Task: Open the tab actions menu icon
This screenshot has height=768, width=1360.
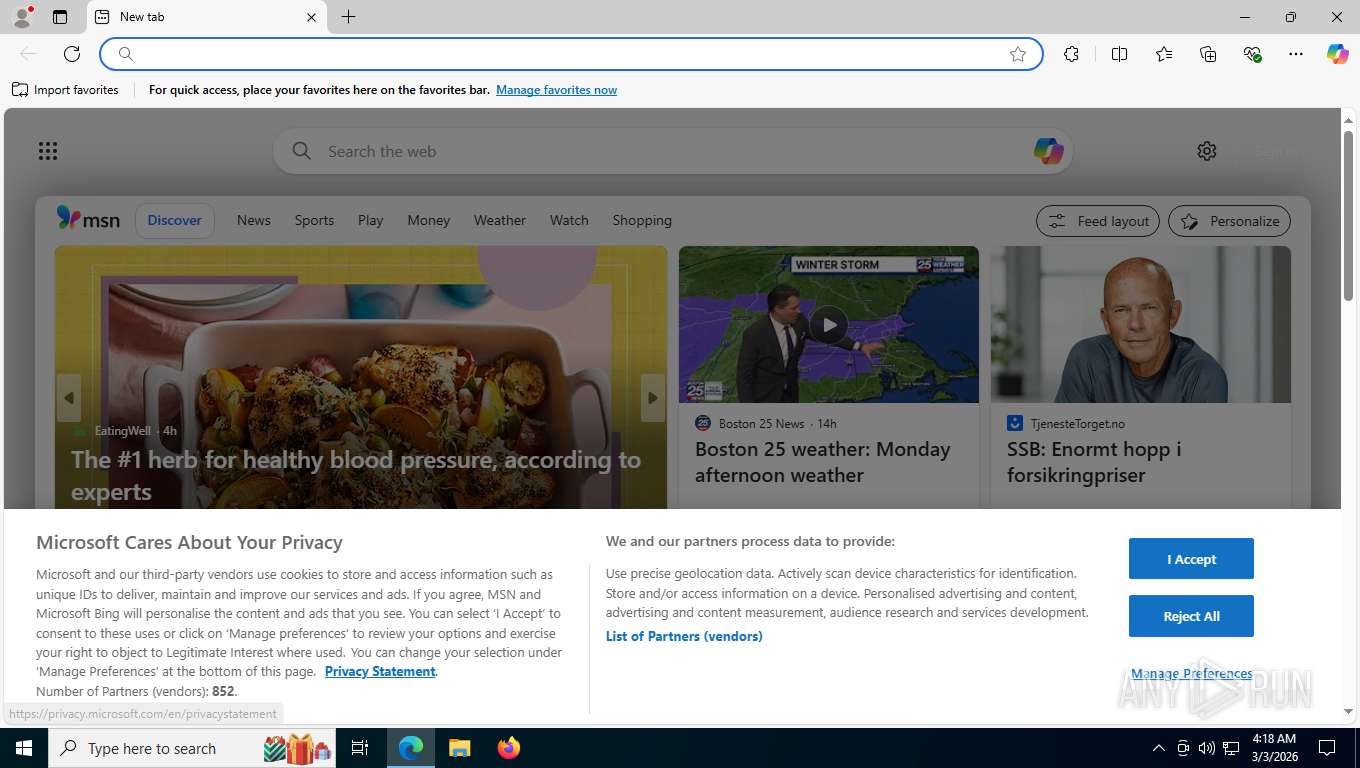Action: (x=60, y=17)
